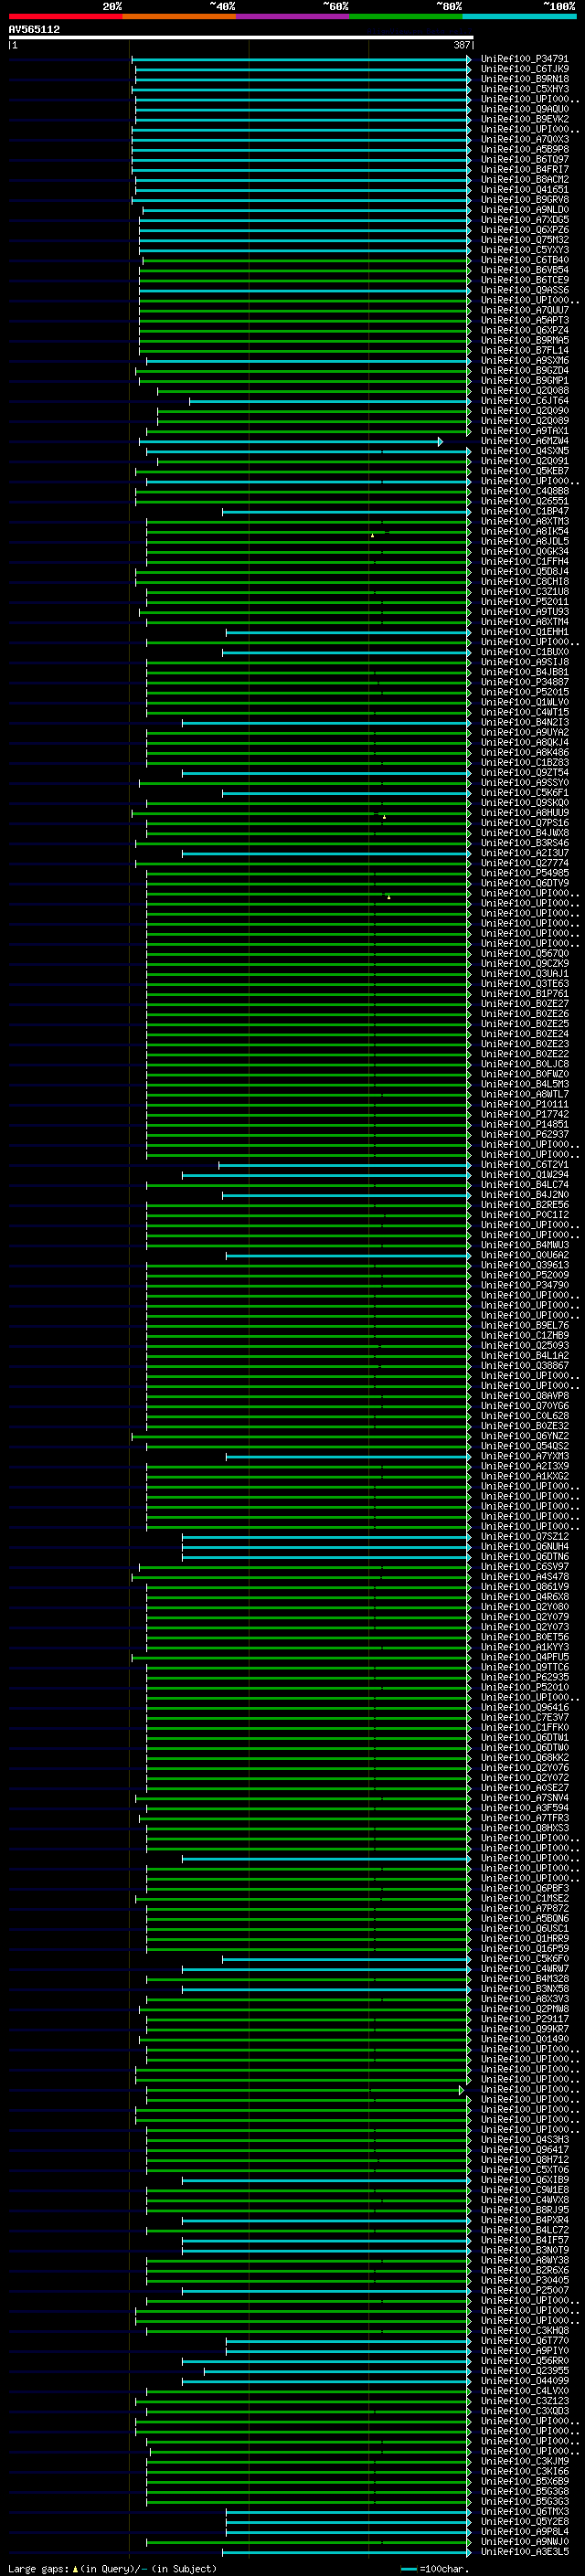
Task: Select hit label UniRef100_Q9ZT54
Action: (x=525, y=772)
